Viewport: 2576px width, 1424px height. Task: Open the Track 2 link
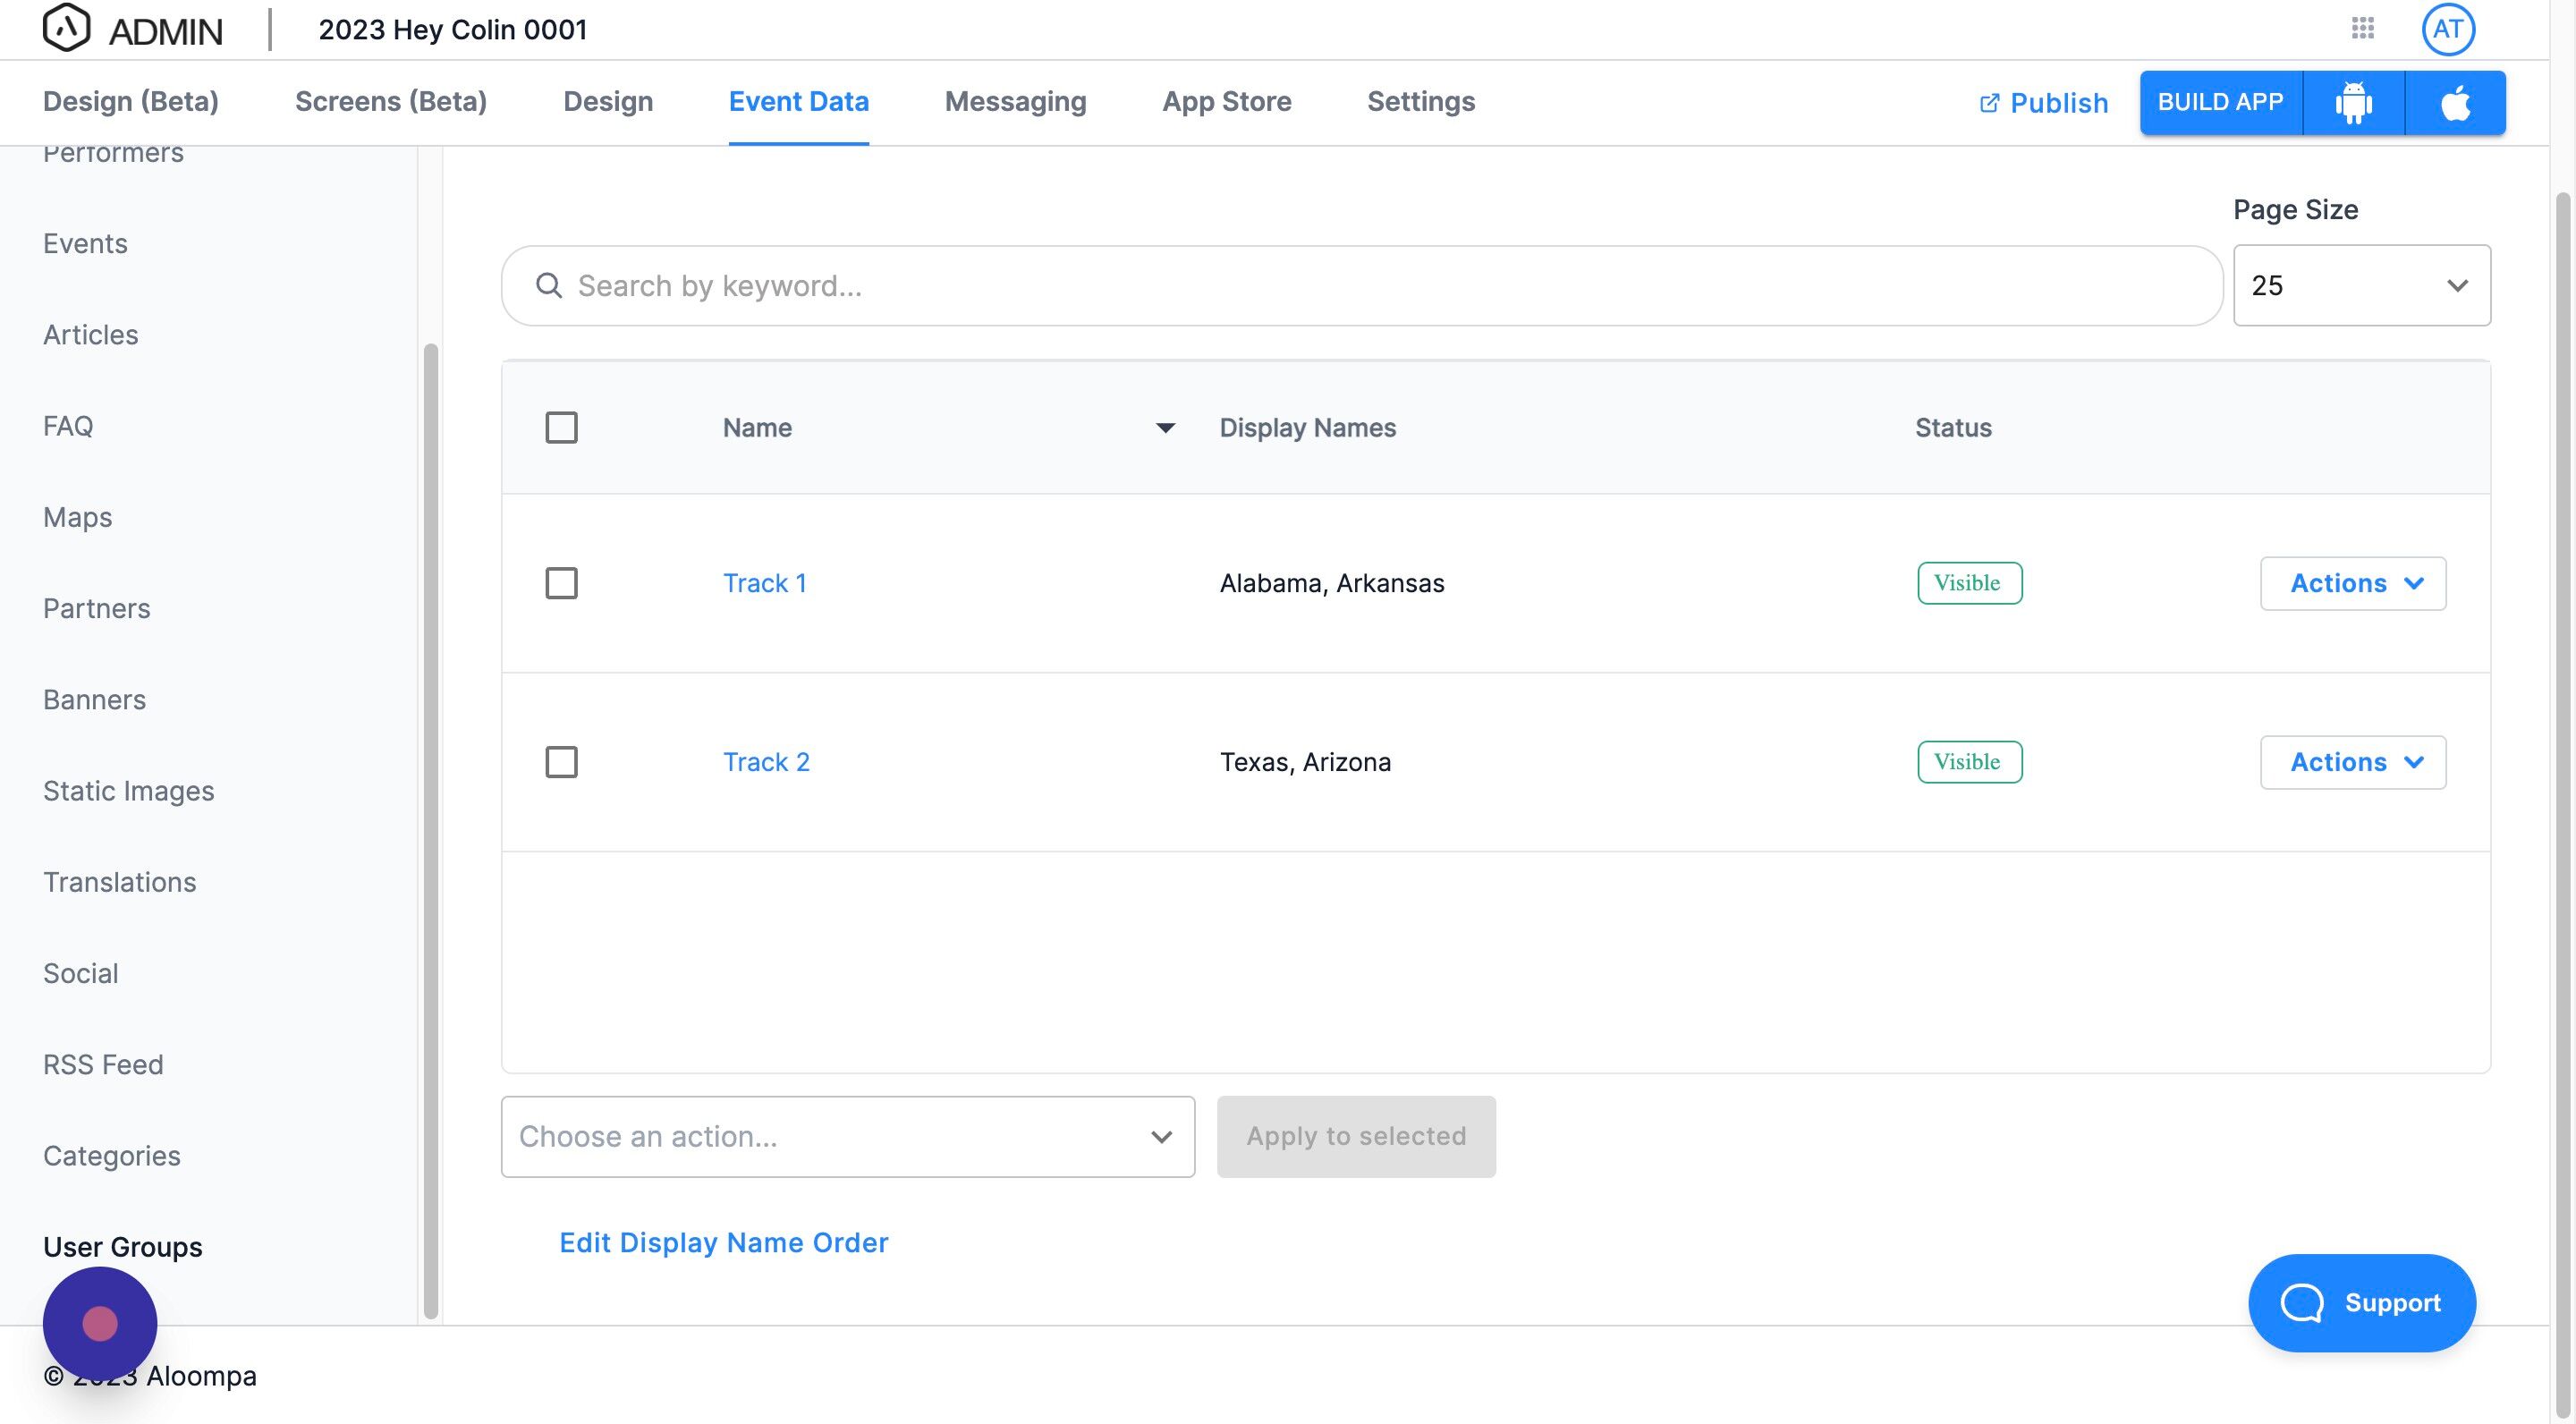[767, 762]
